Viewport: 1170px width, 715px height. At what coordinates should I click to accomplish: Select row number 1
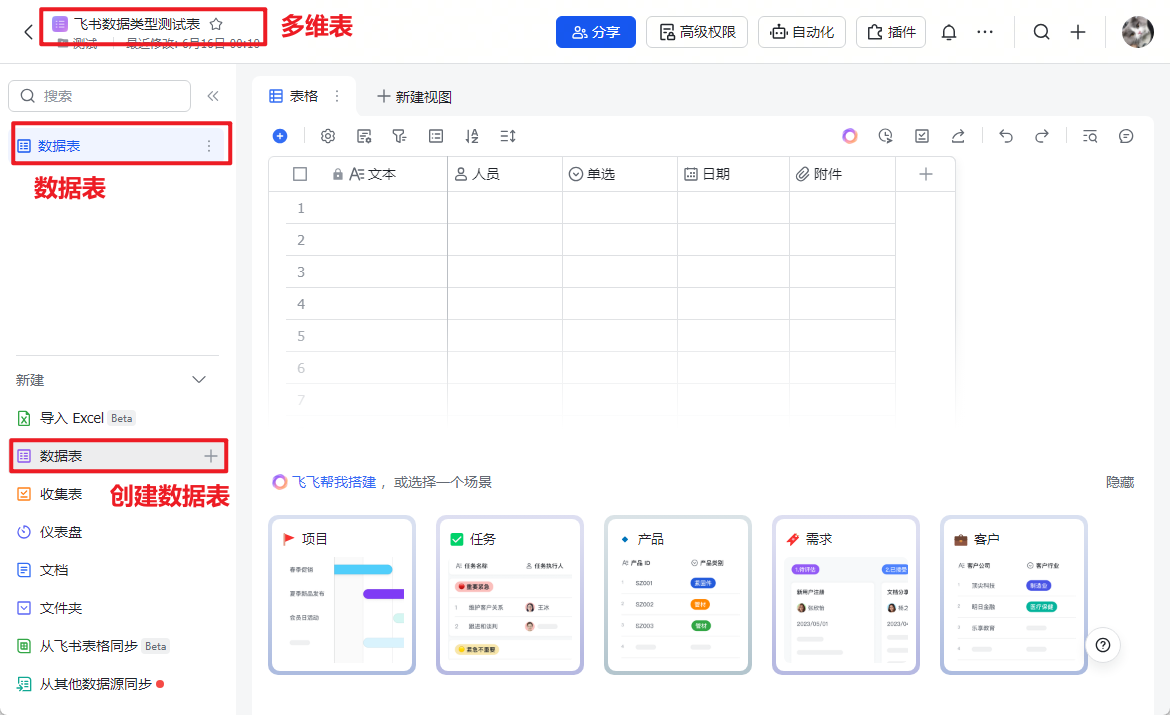point(301,208)
